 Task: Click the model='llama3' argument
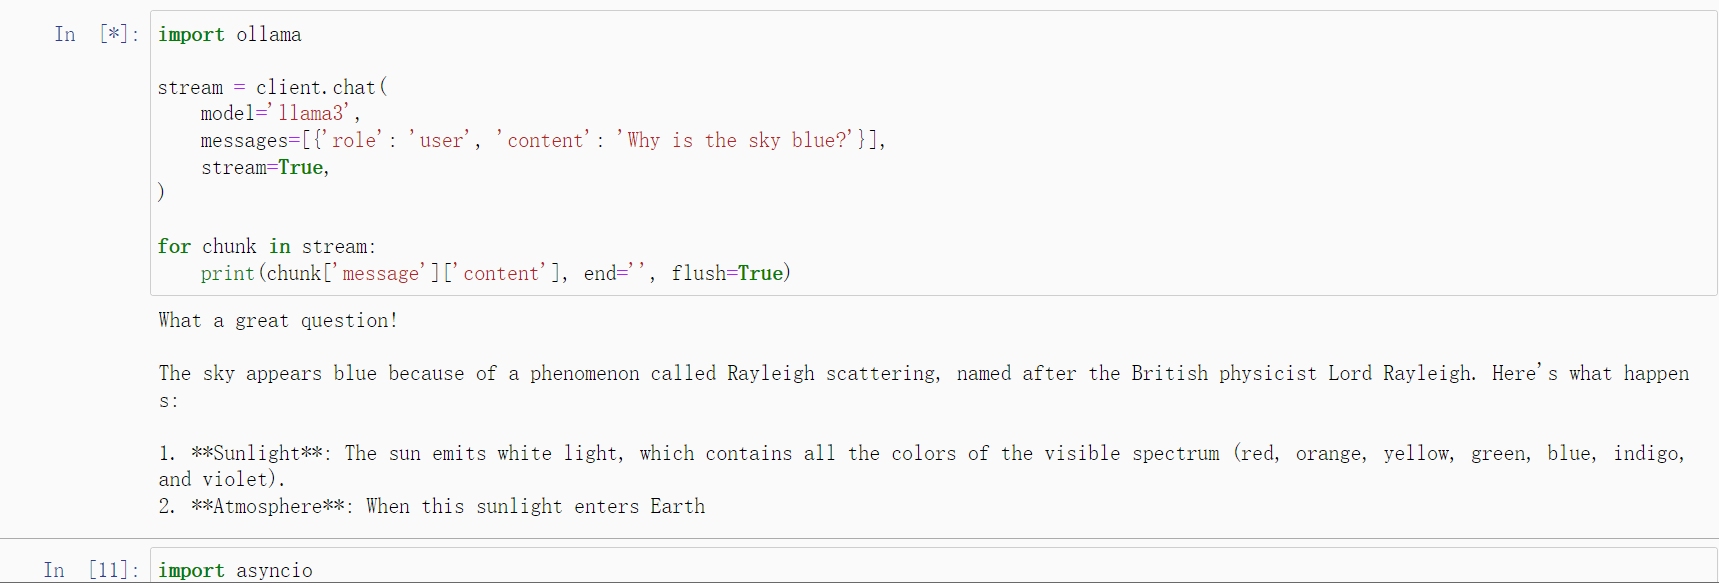[x=280, y=113]
